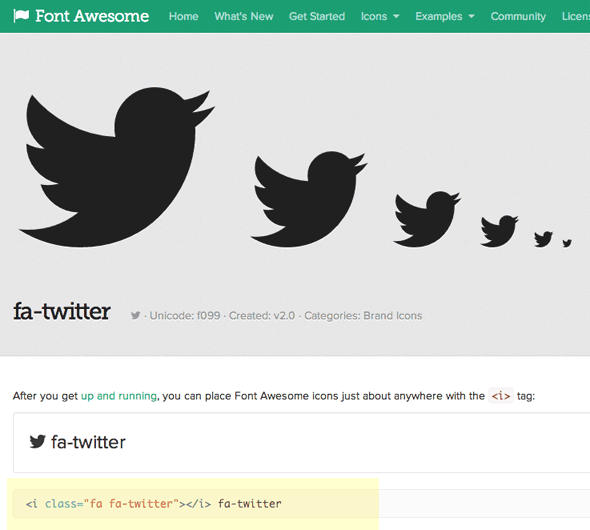The width and height of the screenshot is (590, 530).
Task: Click the fa-twitter page heading
Action: (x=62, y=311)
